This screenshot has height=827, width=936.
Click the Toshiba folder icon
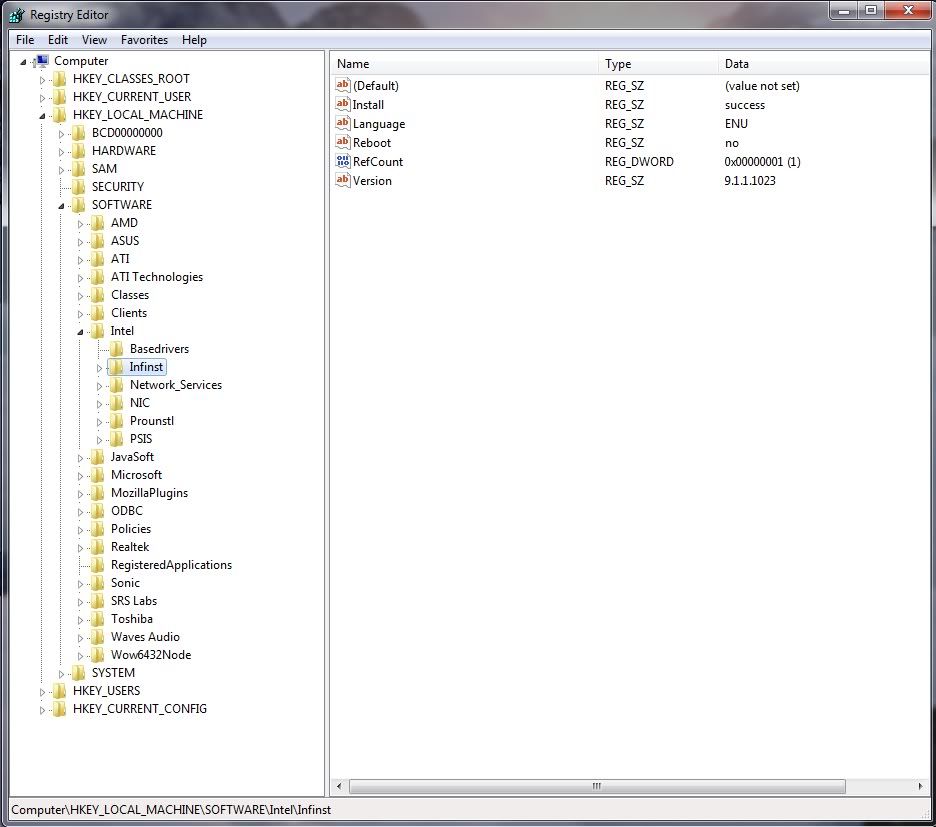tap(98, 619)
